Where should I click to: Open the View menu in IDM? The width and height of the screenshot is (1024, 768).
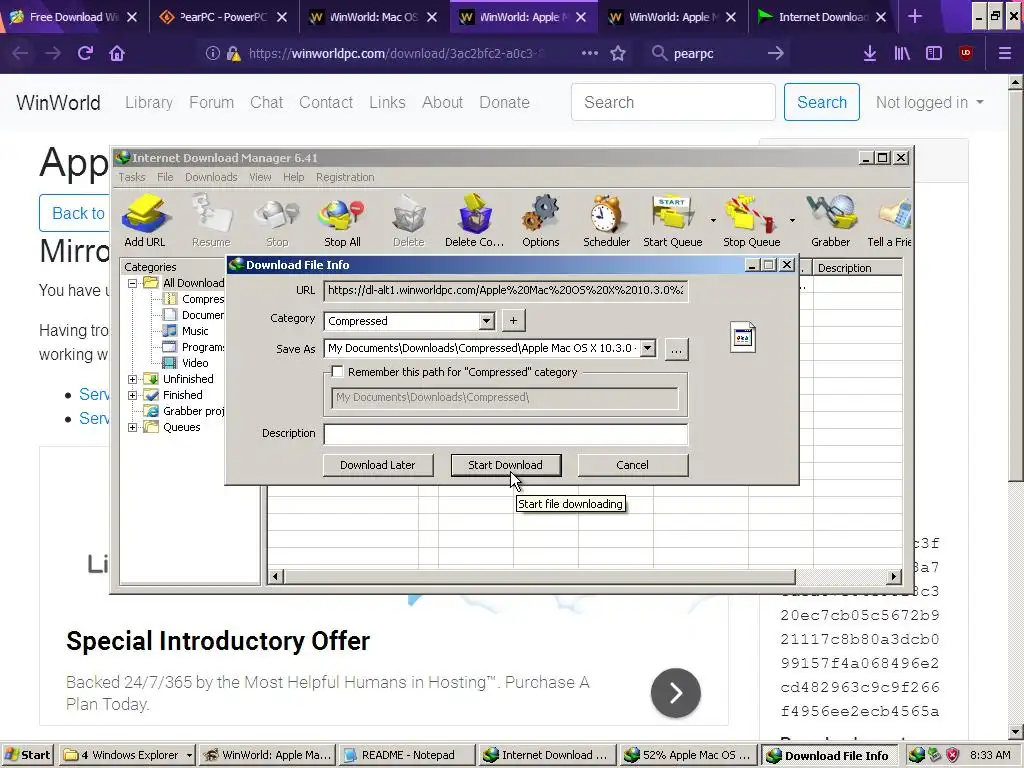point(260,177)
